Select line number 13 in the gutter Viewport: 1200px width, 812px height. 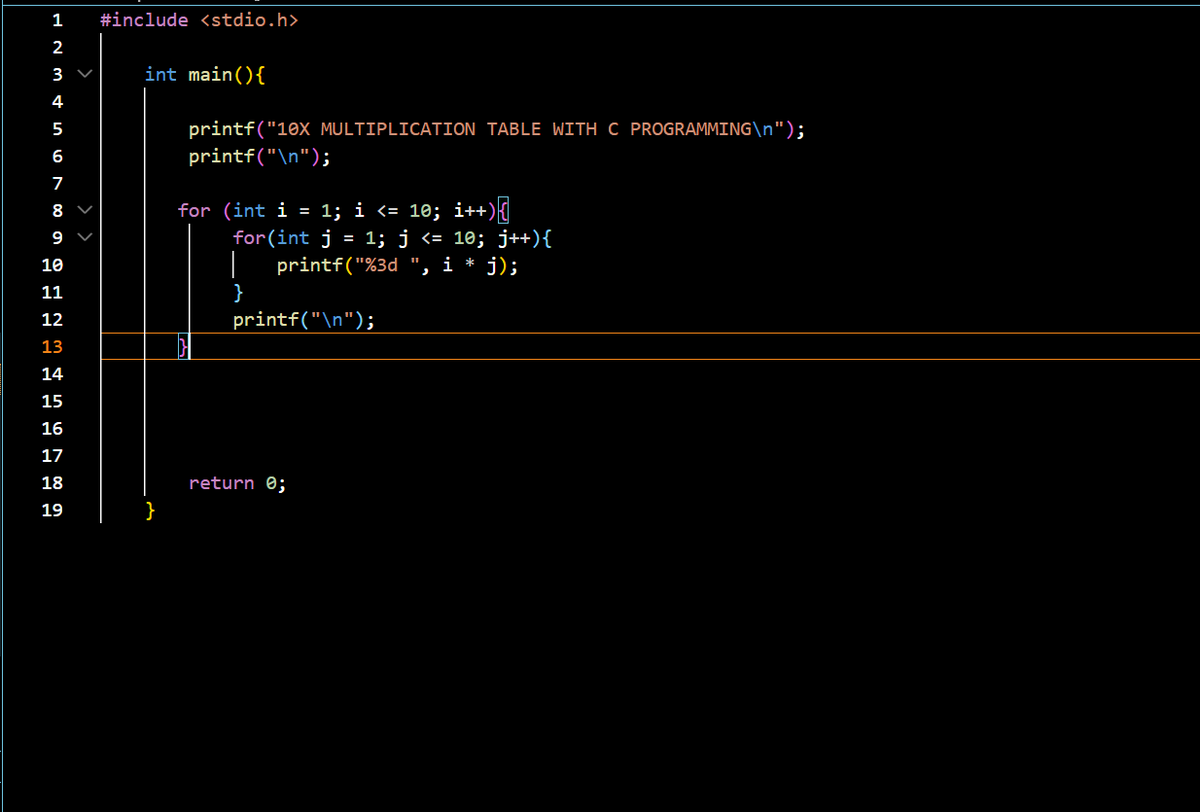pos(52,347)
